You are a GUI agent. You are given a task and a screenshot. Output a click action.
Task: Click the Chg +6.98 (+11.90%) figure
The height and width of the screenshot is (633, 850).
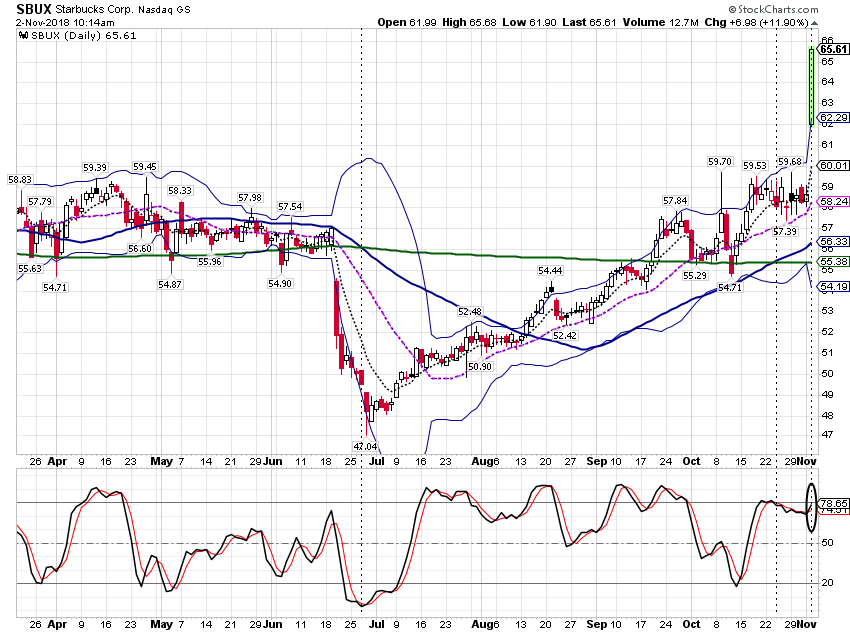pyautogui.click(x=756, y=22)
